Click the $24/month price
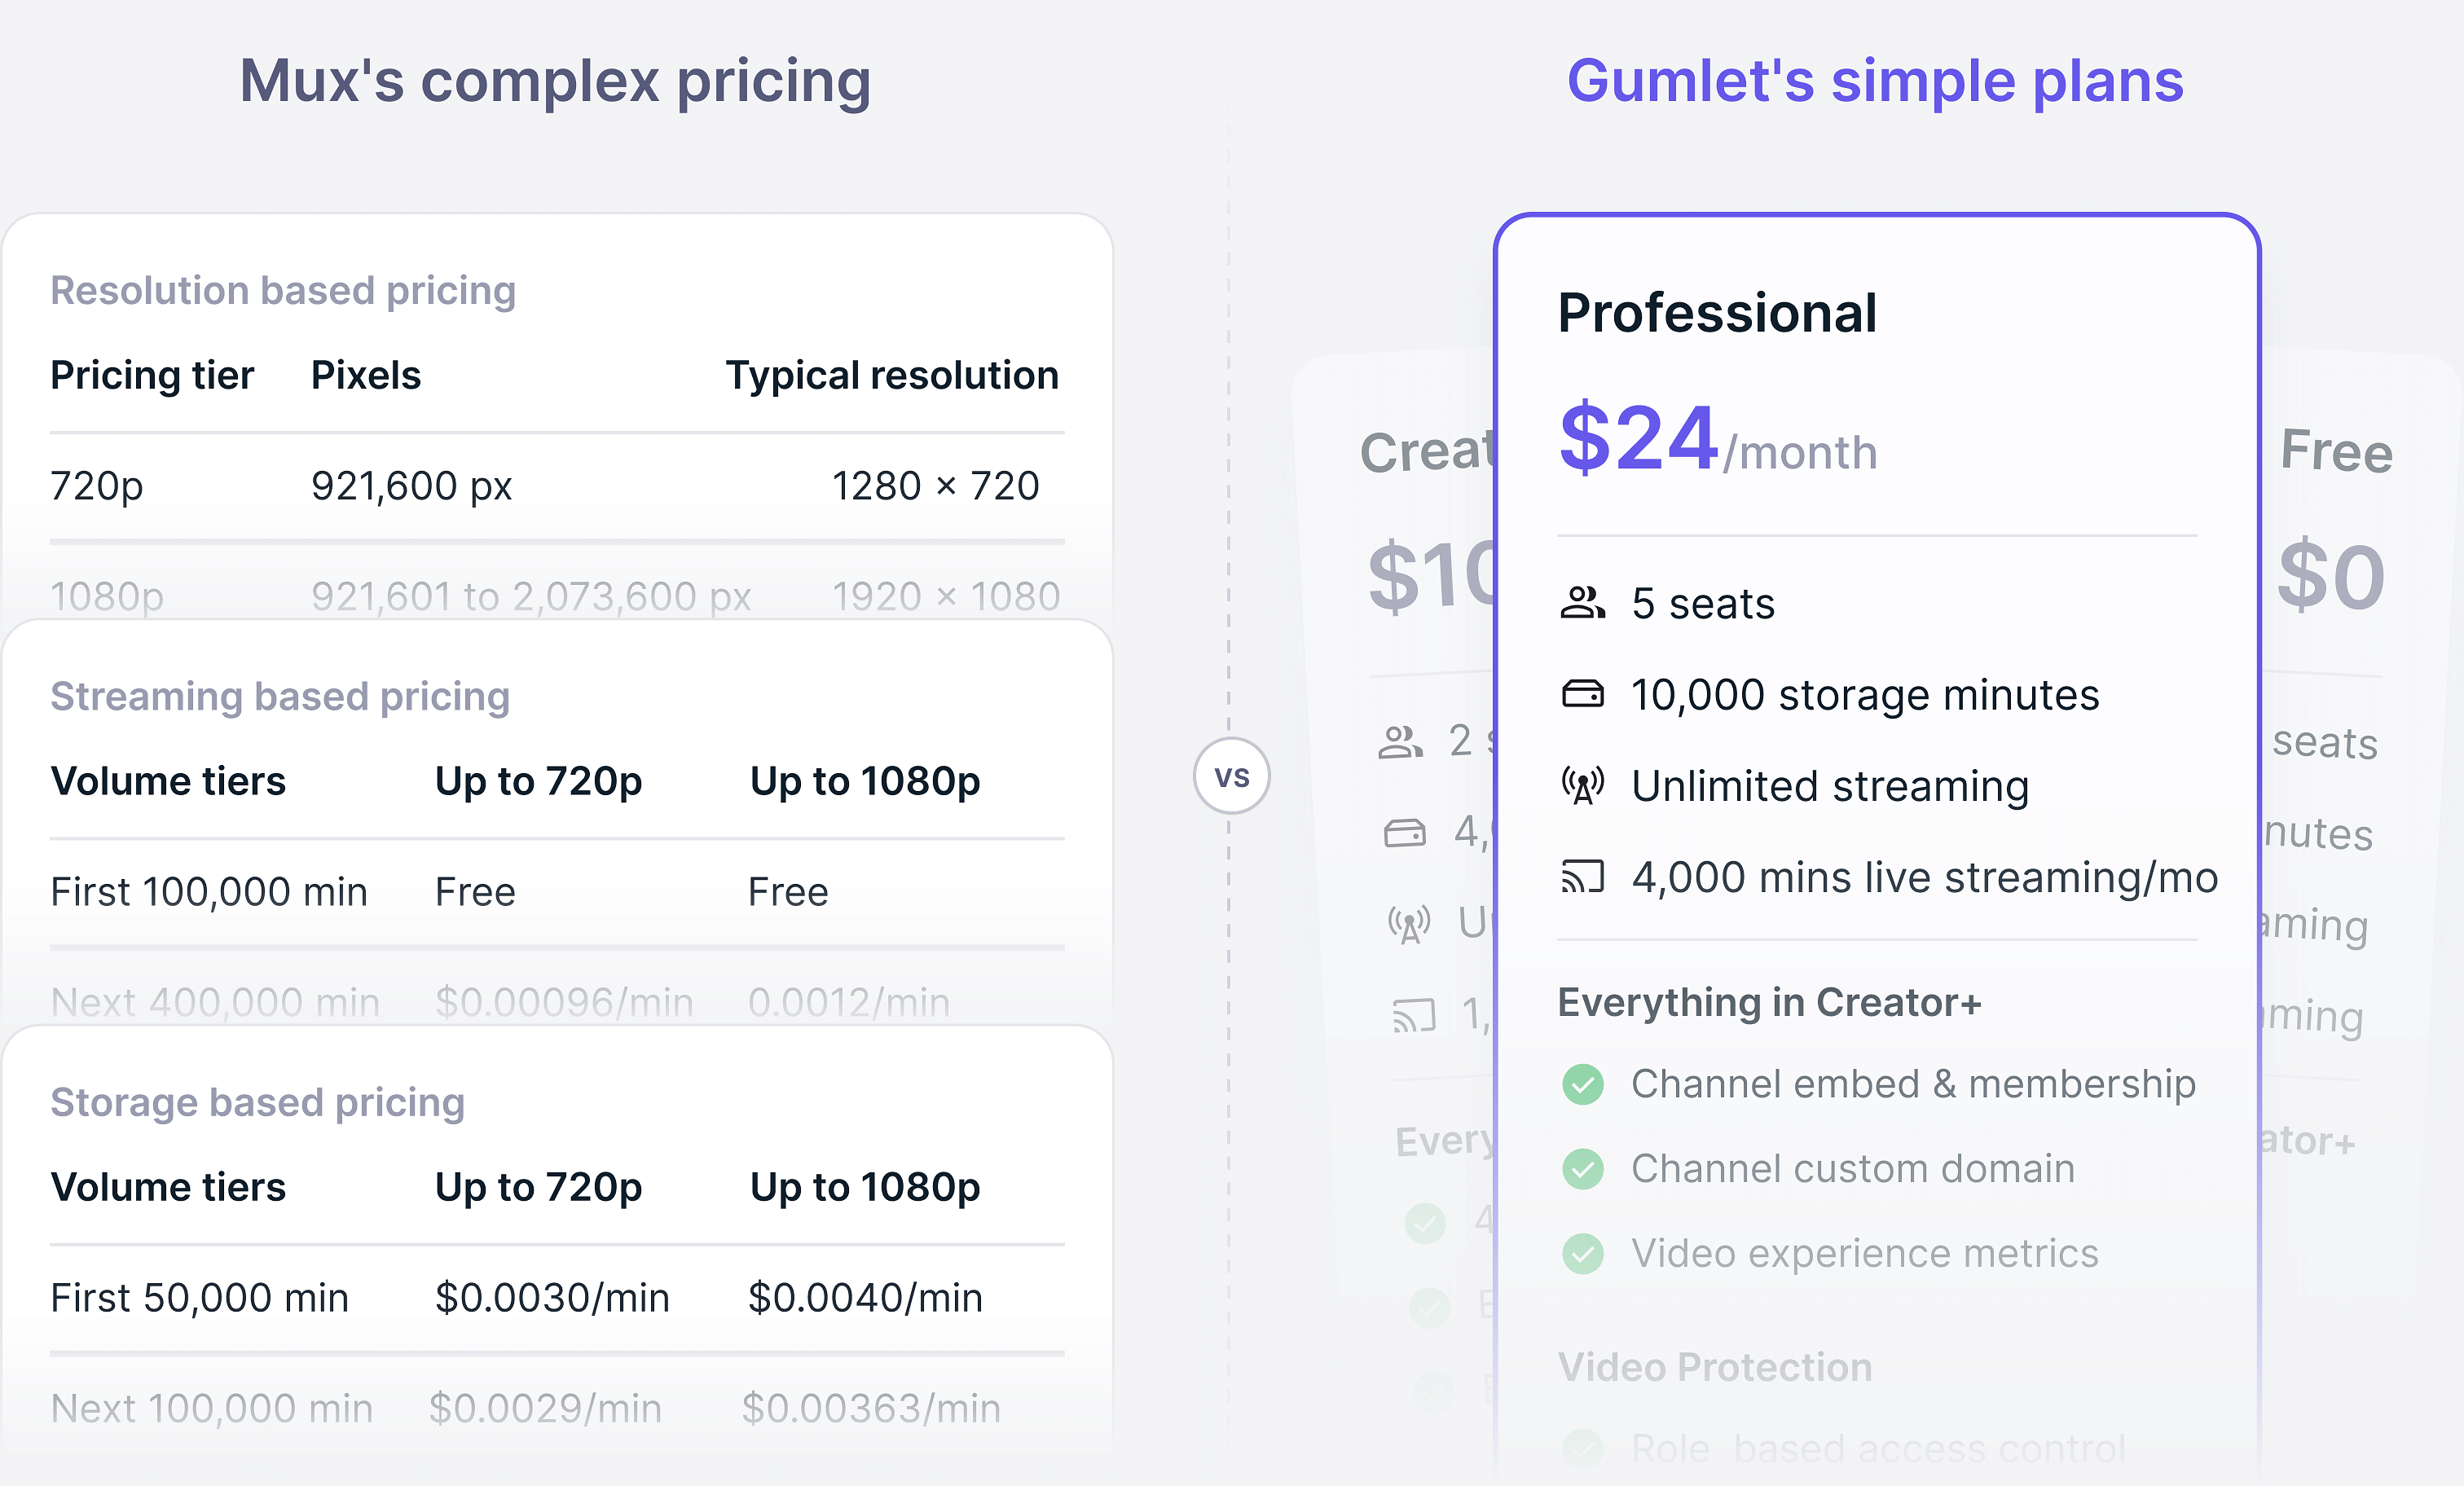This screenshot has height=1486, width=2464. pos(1717,438)
